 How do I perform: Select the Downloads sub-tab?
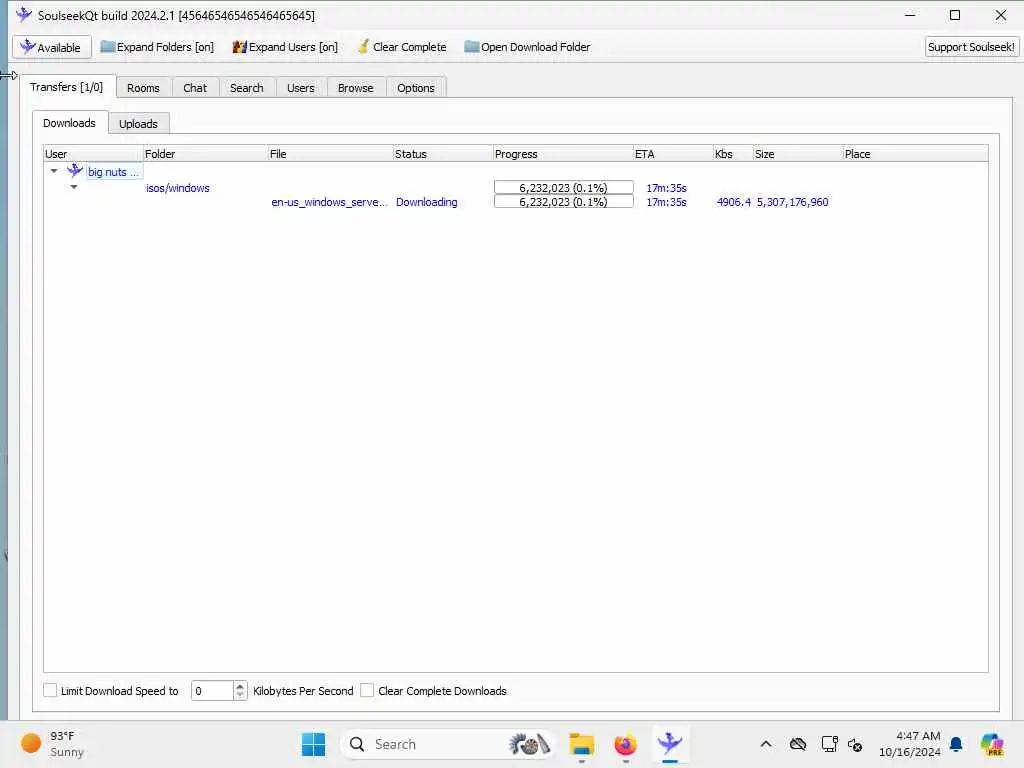pos(70,123)
